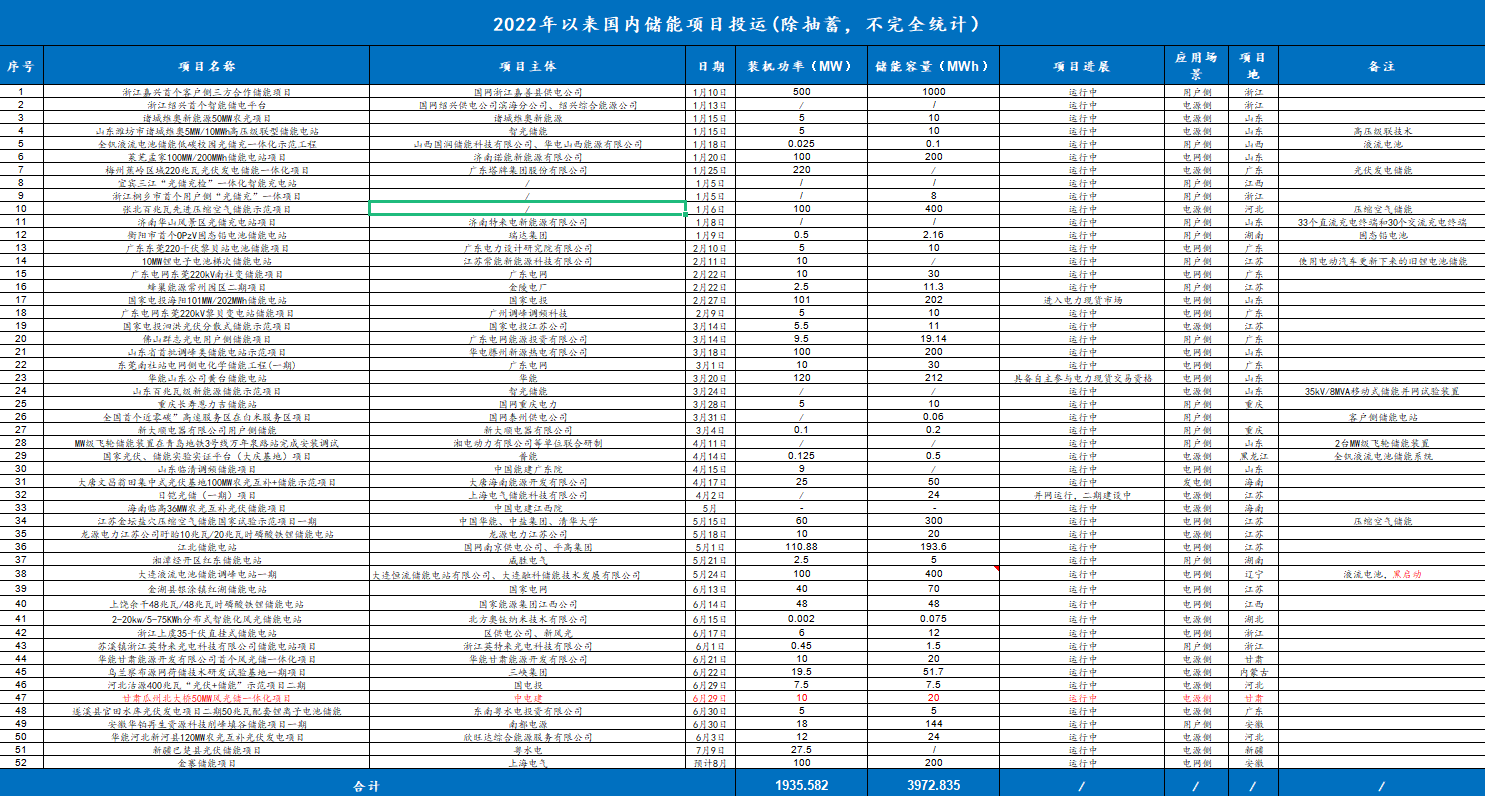This screenshot has width=1485, height=796.
Task: Select cell 重庆长寿恩力吉储能站
Action: pyautogui.click(x=206, y=404)
